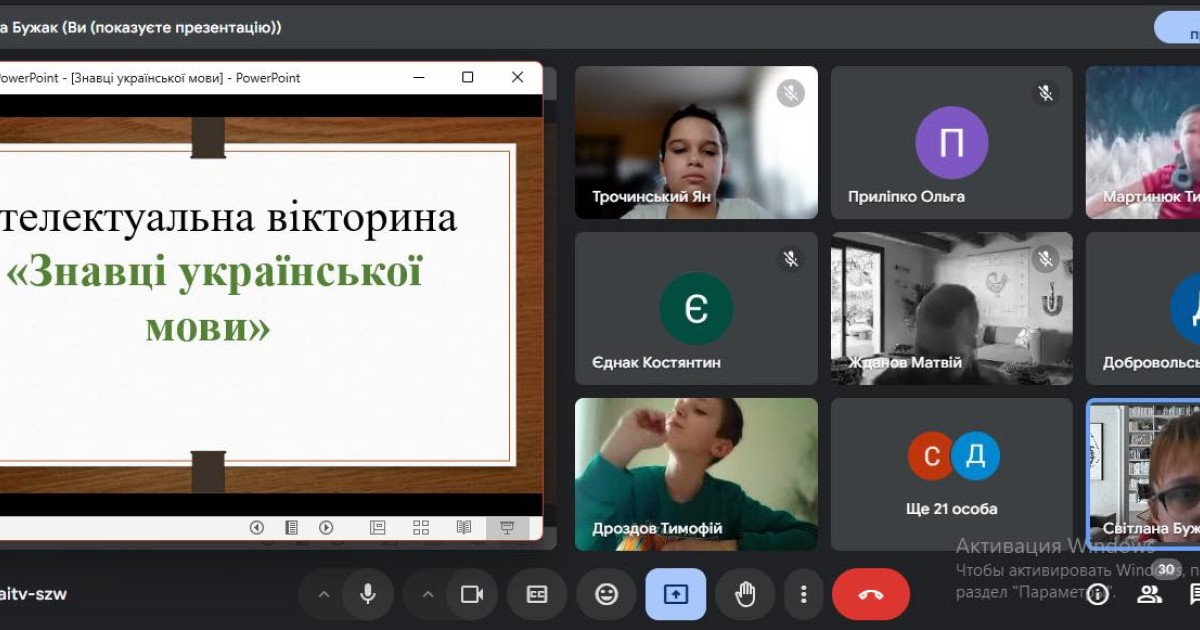Raise hand in the meeting
The width and height of the screenshot is (1200, 630).
pyautogui.click(x=745, y=594)
